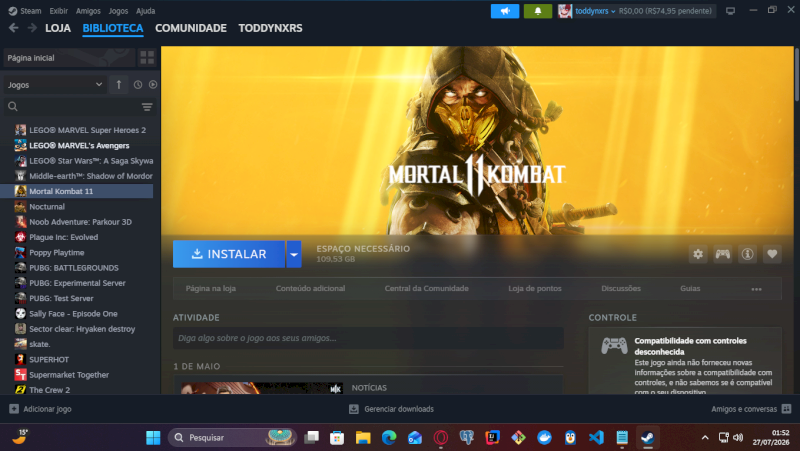The width and height of the screenshot is (800, 451).
Task: Open Gerenciar downloads
Action: coord(391,409)
